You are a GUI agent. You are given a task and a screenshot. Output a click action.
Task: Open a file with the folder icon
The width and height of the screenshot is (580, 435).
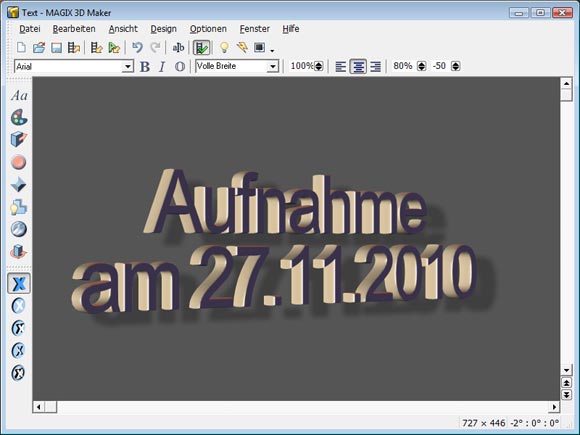tap(39, 47)
